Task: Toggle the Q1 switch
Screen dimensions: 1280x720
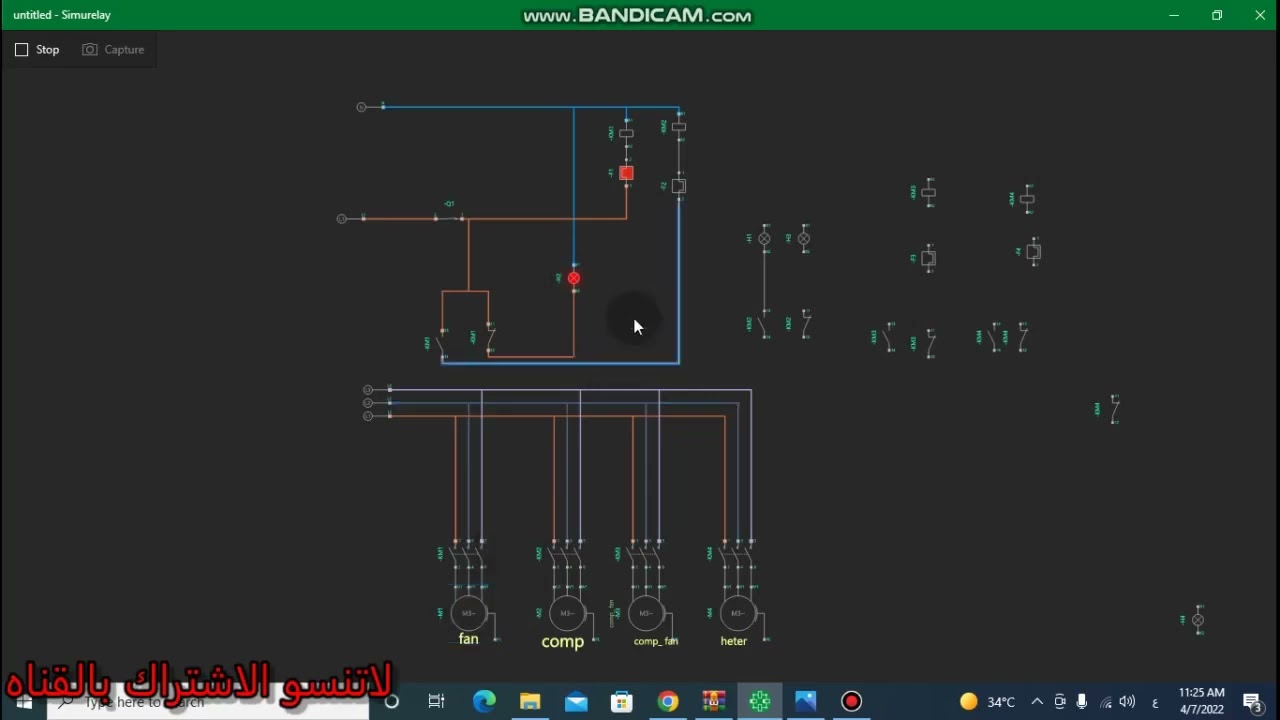Action: [450, 216]
